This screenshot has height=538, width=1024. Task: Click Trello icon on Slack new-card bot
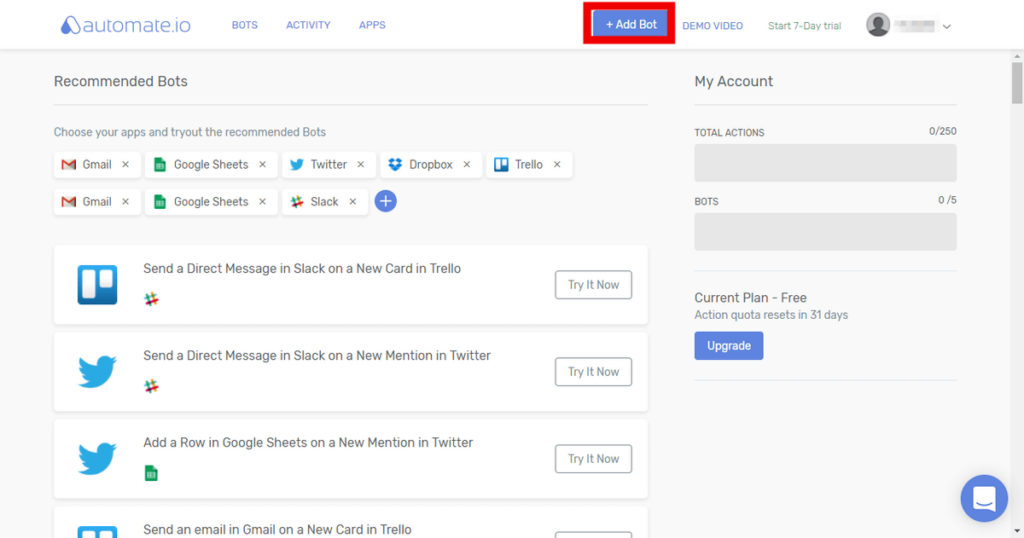click(97, 285)
